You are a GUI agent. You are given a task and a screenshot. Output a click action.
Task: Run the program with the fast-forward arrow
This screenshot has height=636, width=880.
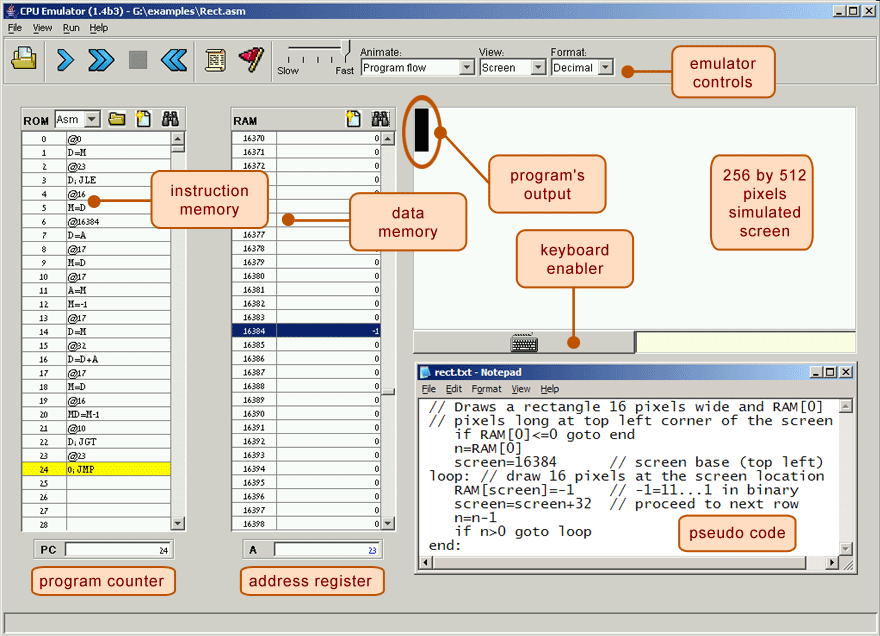pyautogui.click(x=100, y=61)
